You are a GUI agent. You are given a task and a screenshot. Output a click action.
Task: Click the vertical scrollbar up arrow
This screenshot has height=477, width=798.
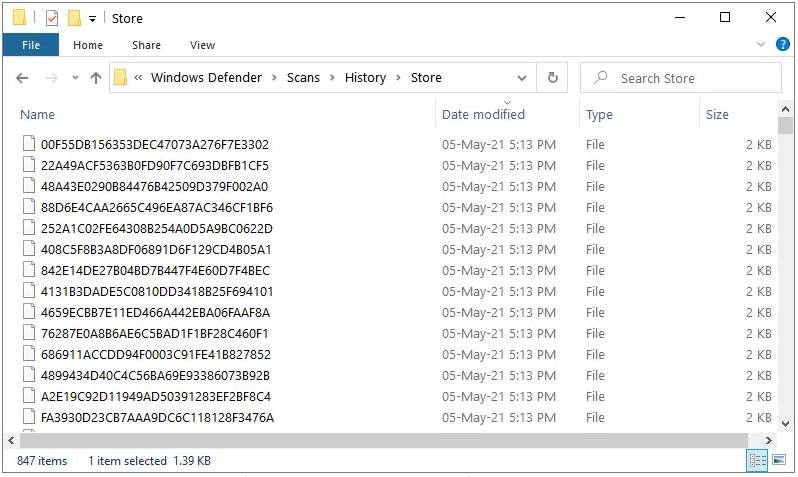click(785, 109)
